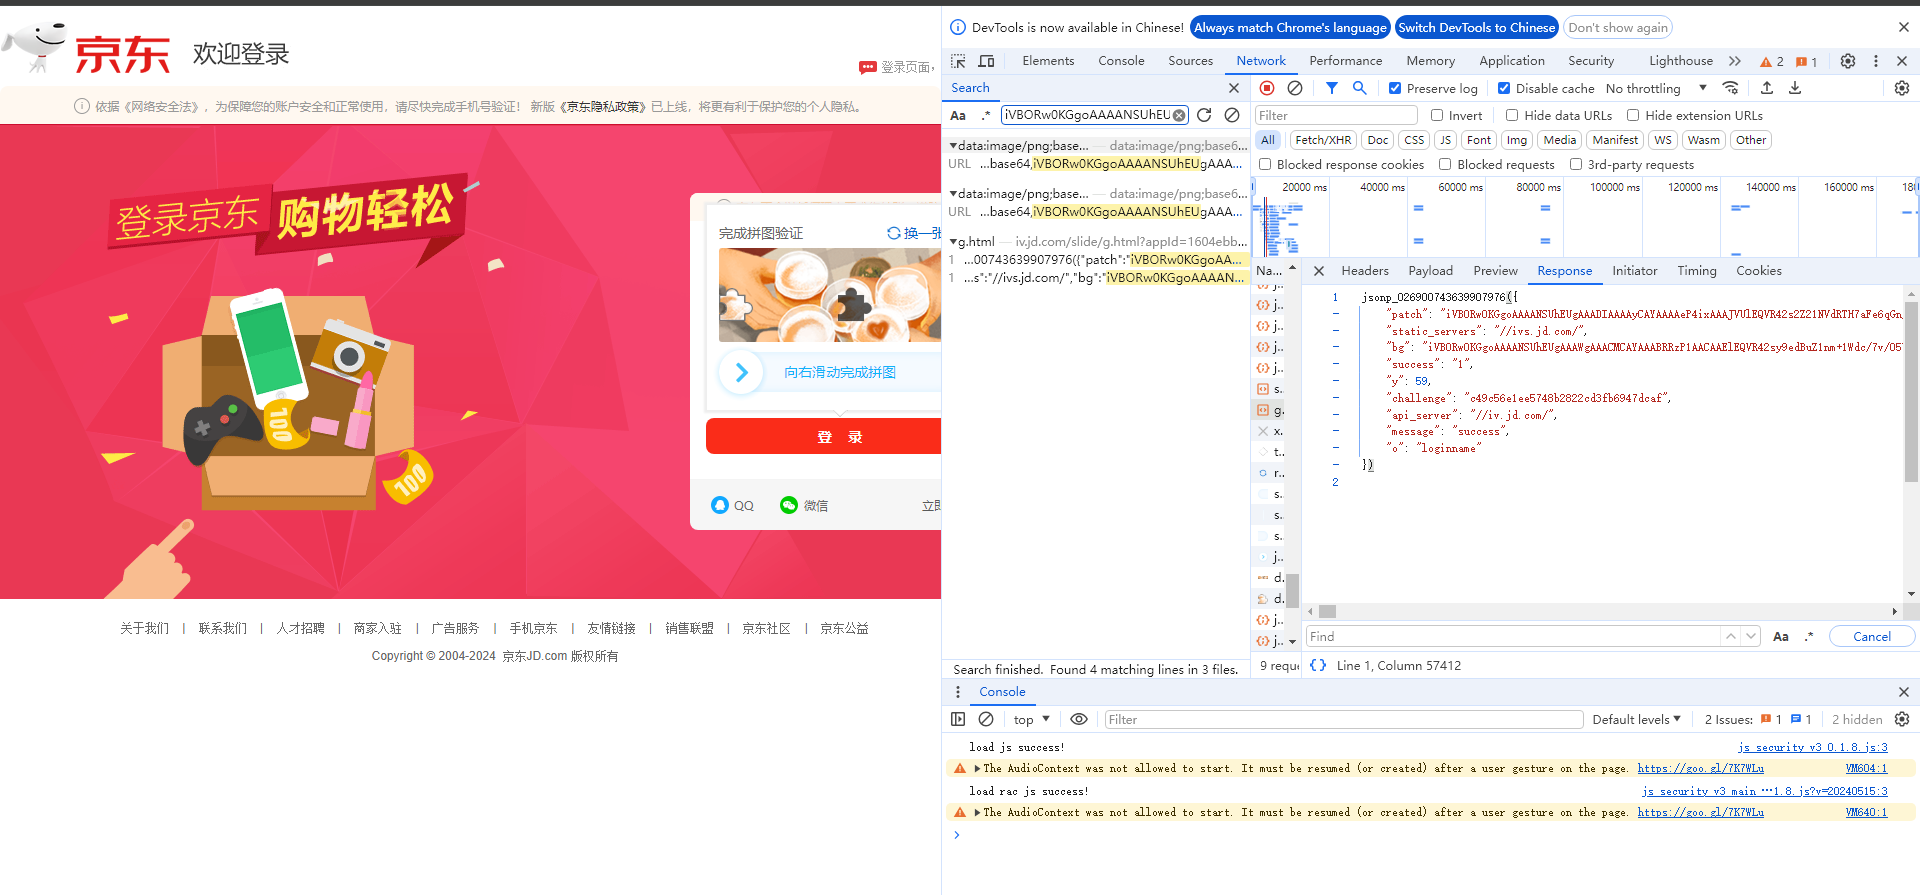Click the red 登录 login button
The image size is (1920, 895).
click(824, 437)
